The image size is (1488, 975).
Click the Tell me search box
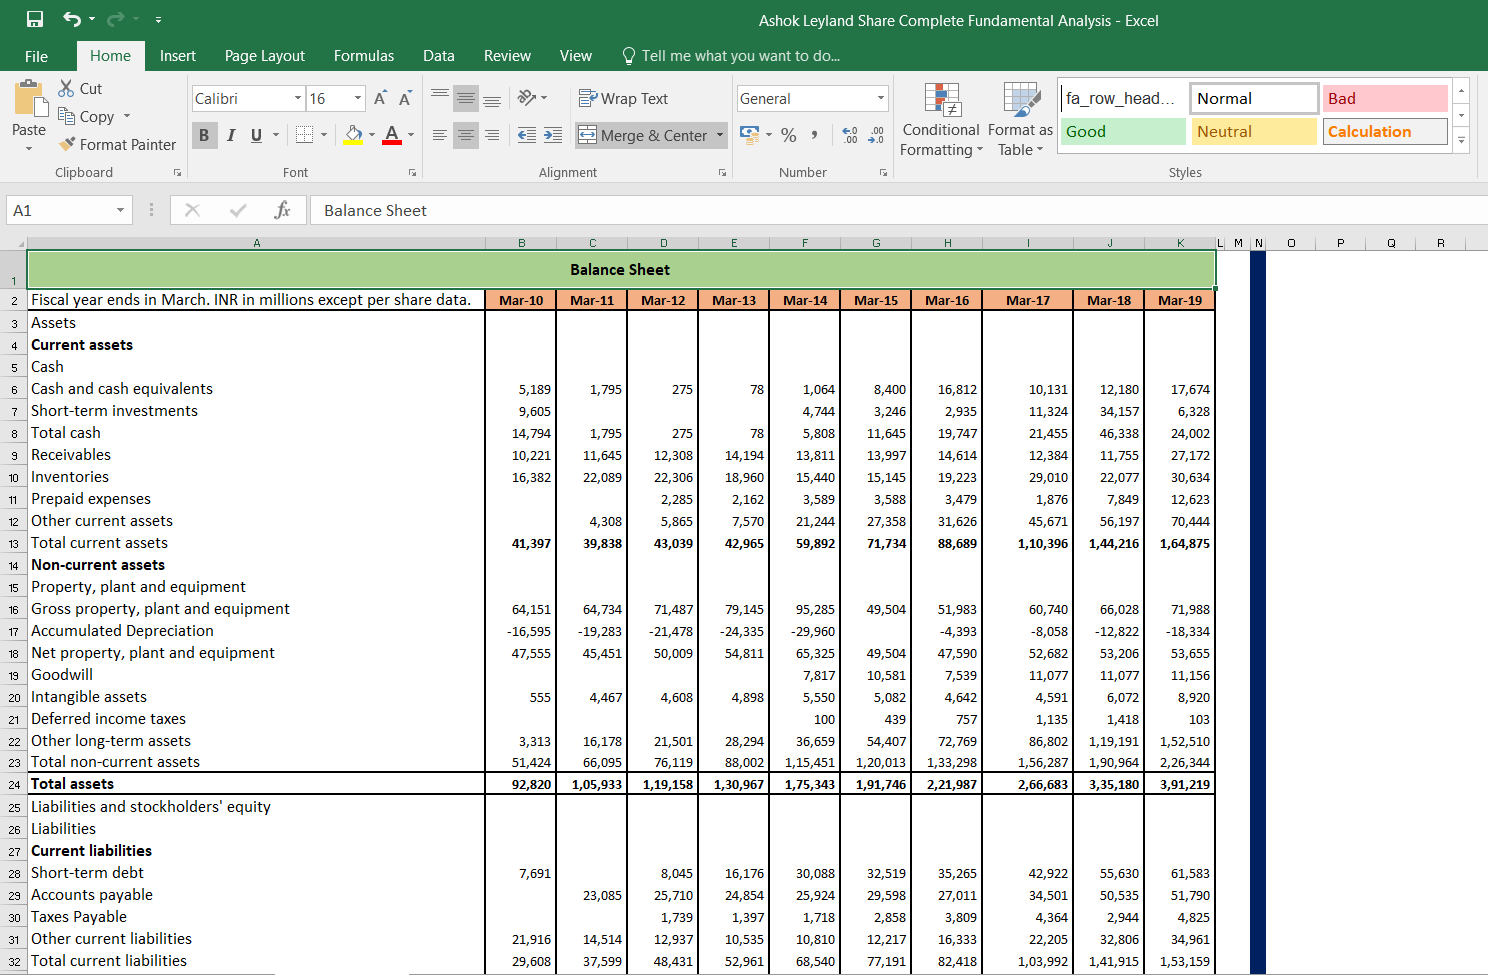point(730,56)
